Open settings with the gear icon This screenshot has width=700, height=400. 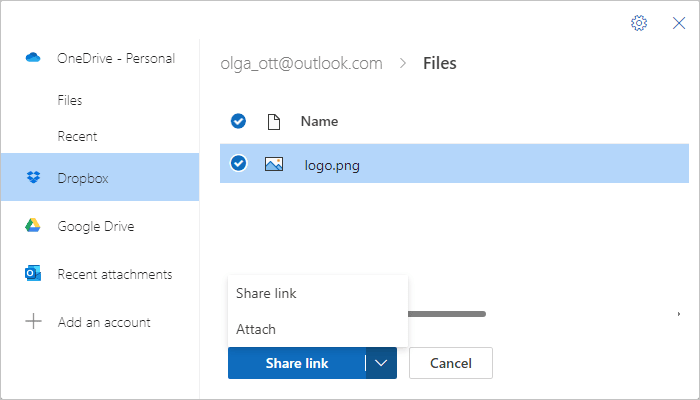coord(639,23)
